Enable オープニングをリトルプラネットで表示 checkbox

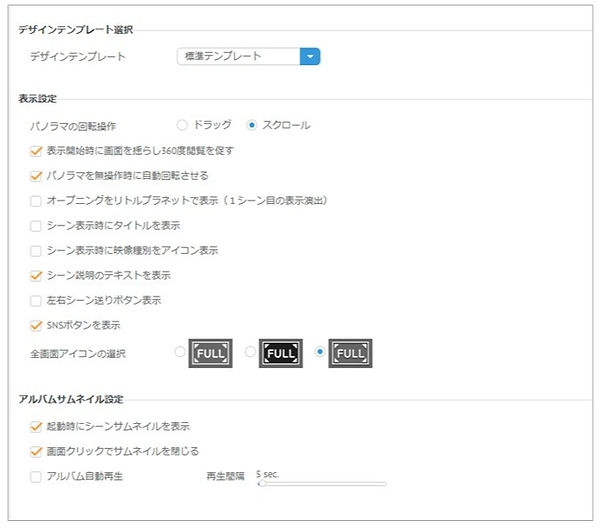36,200
